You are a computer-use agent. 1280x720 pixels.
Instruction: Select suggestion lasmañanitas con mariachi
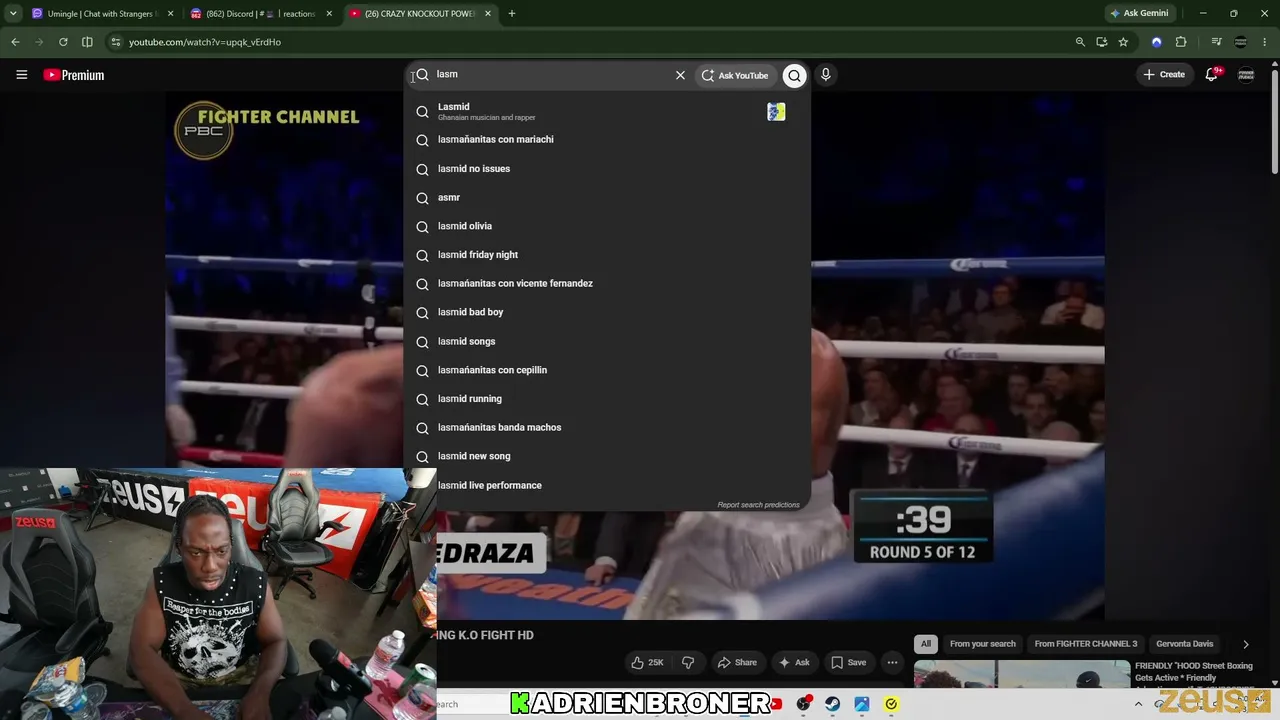click(x=607, y=140)
